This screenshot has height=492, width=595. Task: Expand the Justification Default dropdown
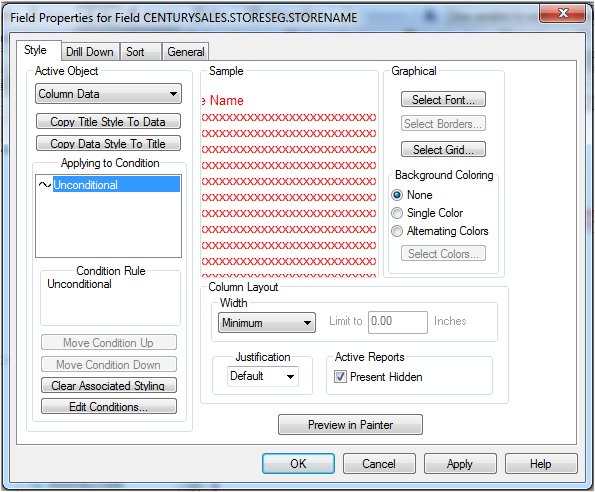(263, 376)
